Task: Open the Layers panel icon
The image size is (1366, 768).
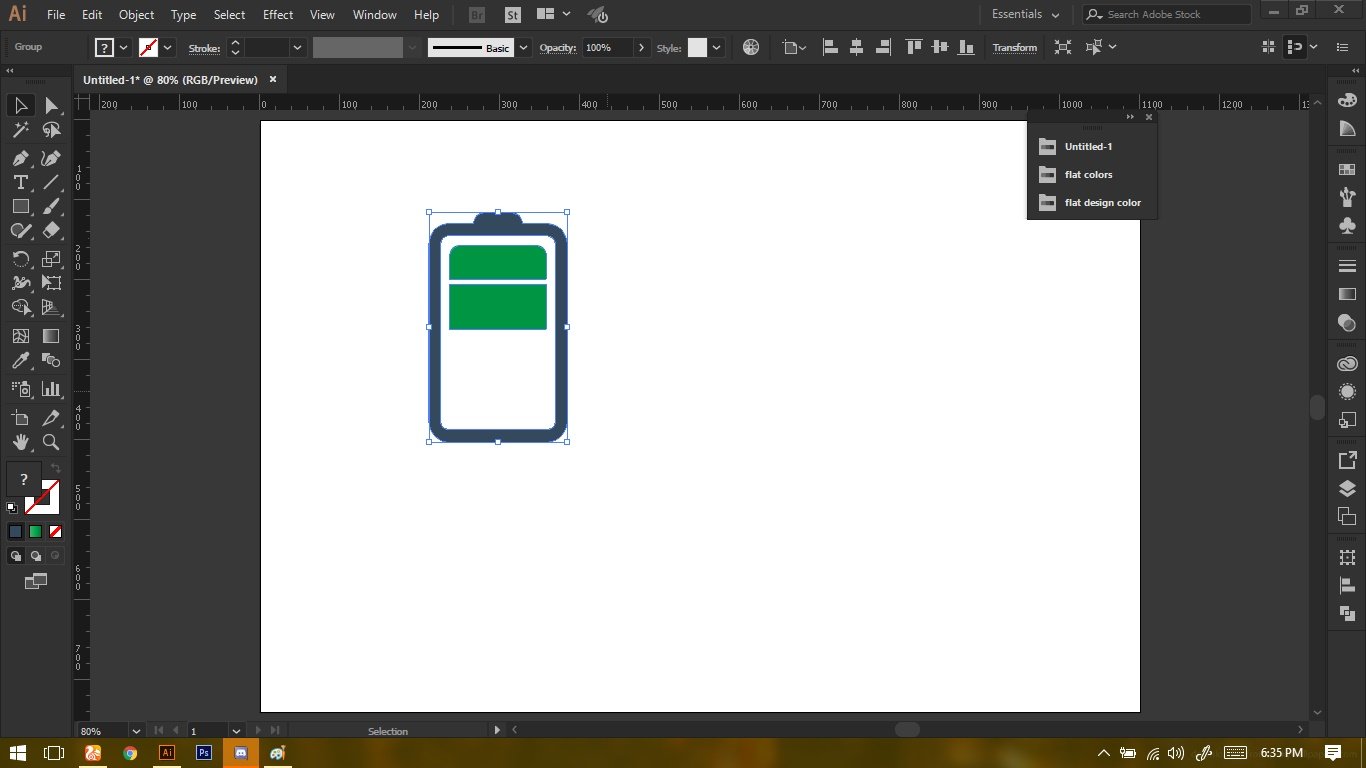Action: pos(1347,489)
